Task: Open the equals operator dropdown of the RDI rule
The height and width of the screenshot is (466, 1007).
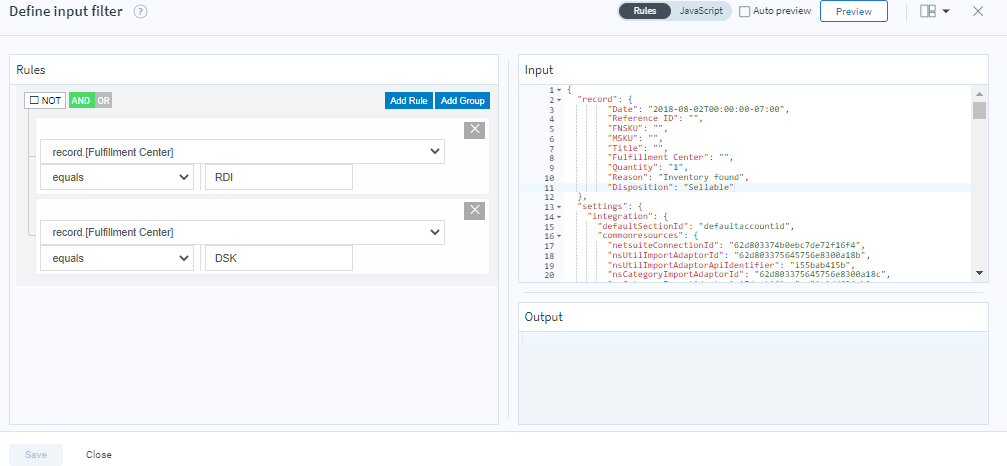Action: click(117, 177)
